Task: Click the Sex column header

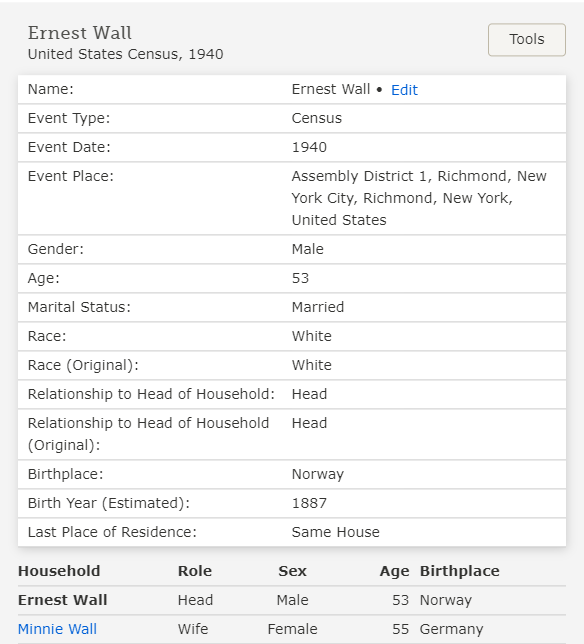Action: tap(292, 571)
